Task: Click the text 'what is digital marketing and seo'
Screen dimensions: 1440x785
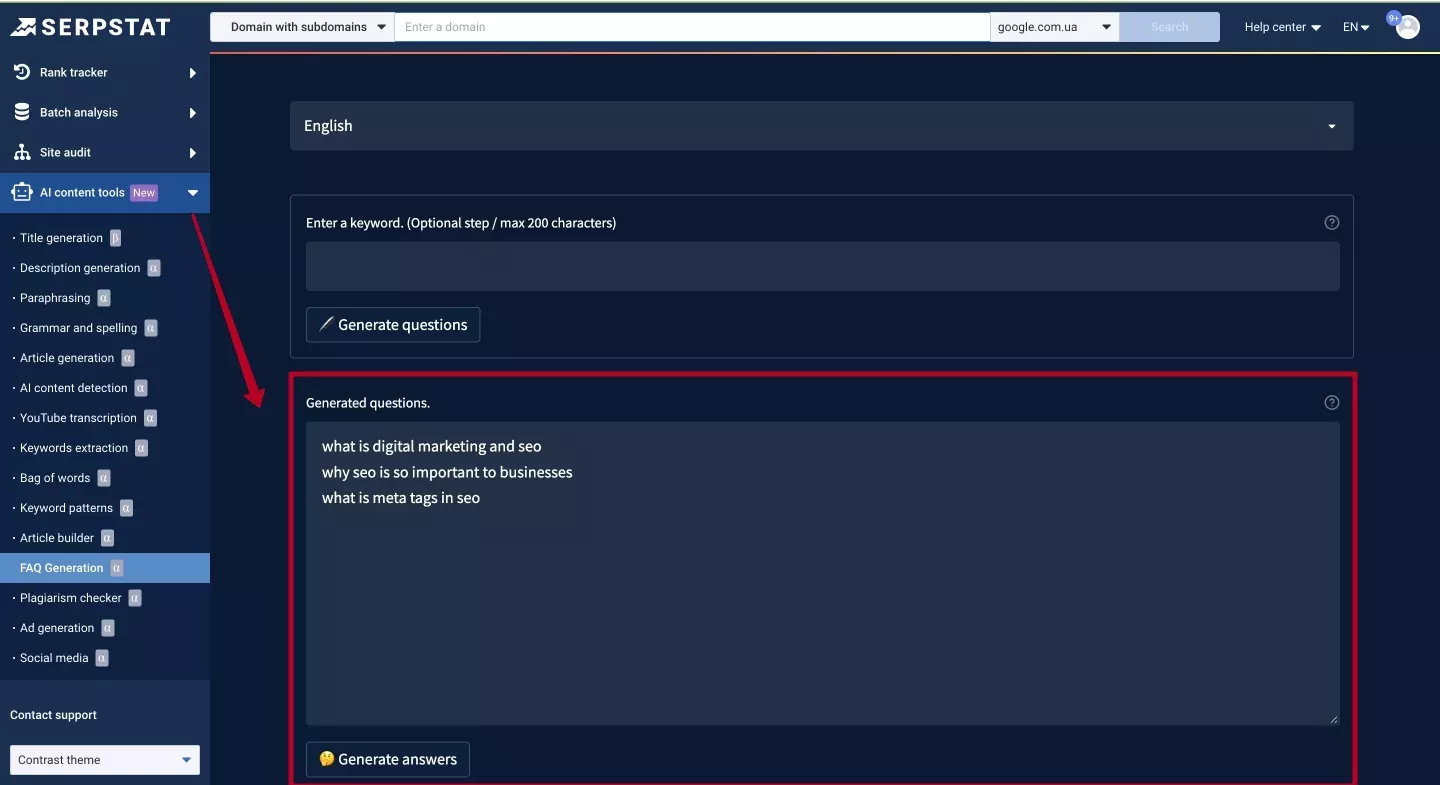Action: tap(431, 446)
